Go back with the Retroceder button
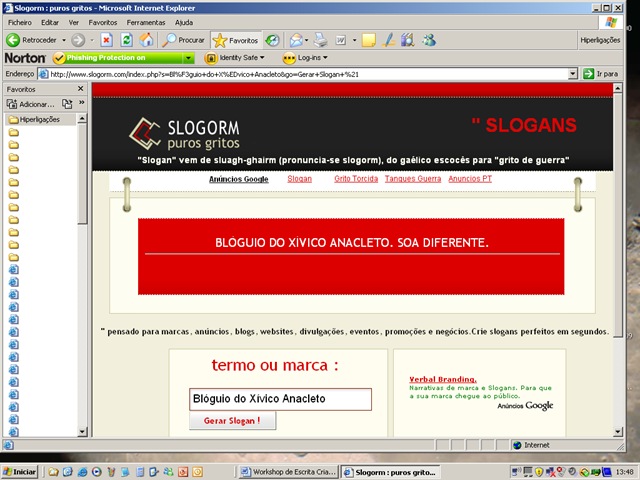640x480 pixels. 31,40
